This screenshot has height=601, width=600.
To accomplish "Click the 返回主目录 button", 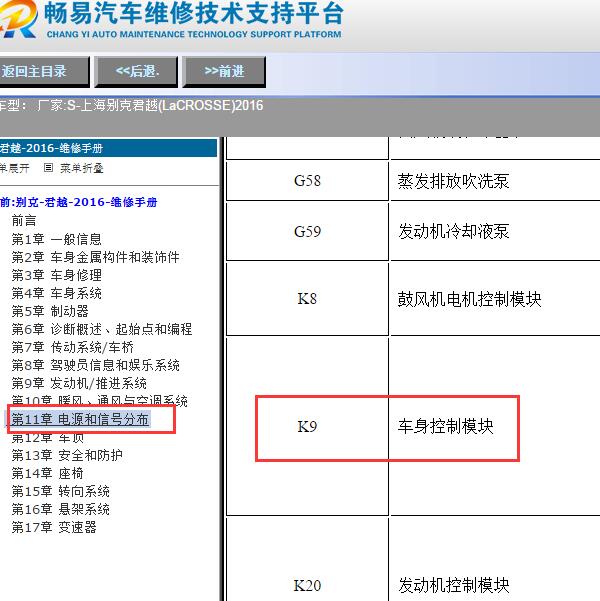I will pos(44,72).
